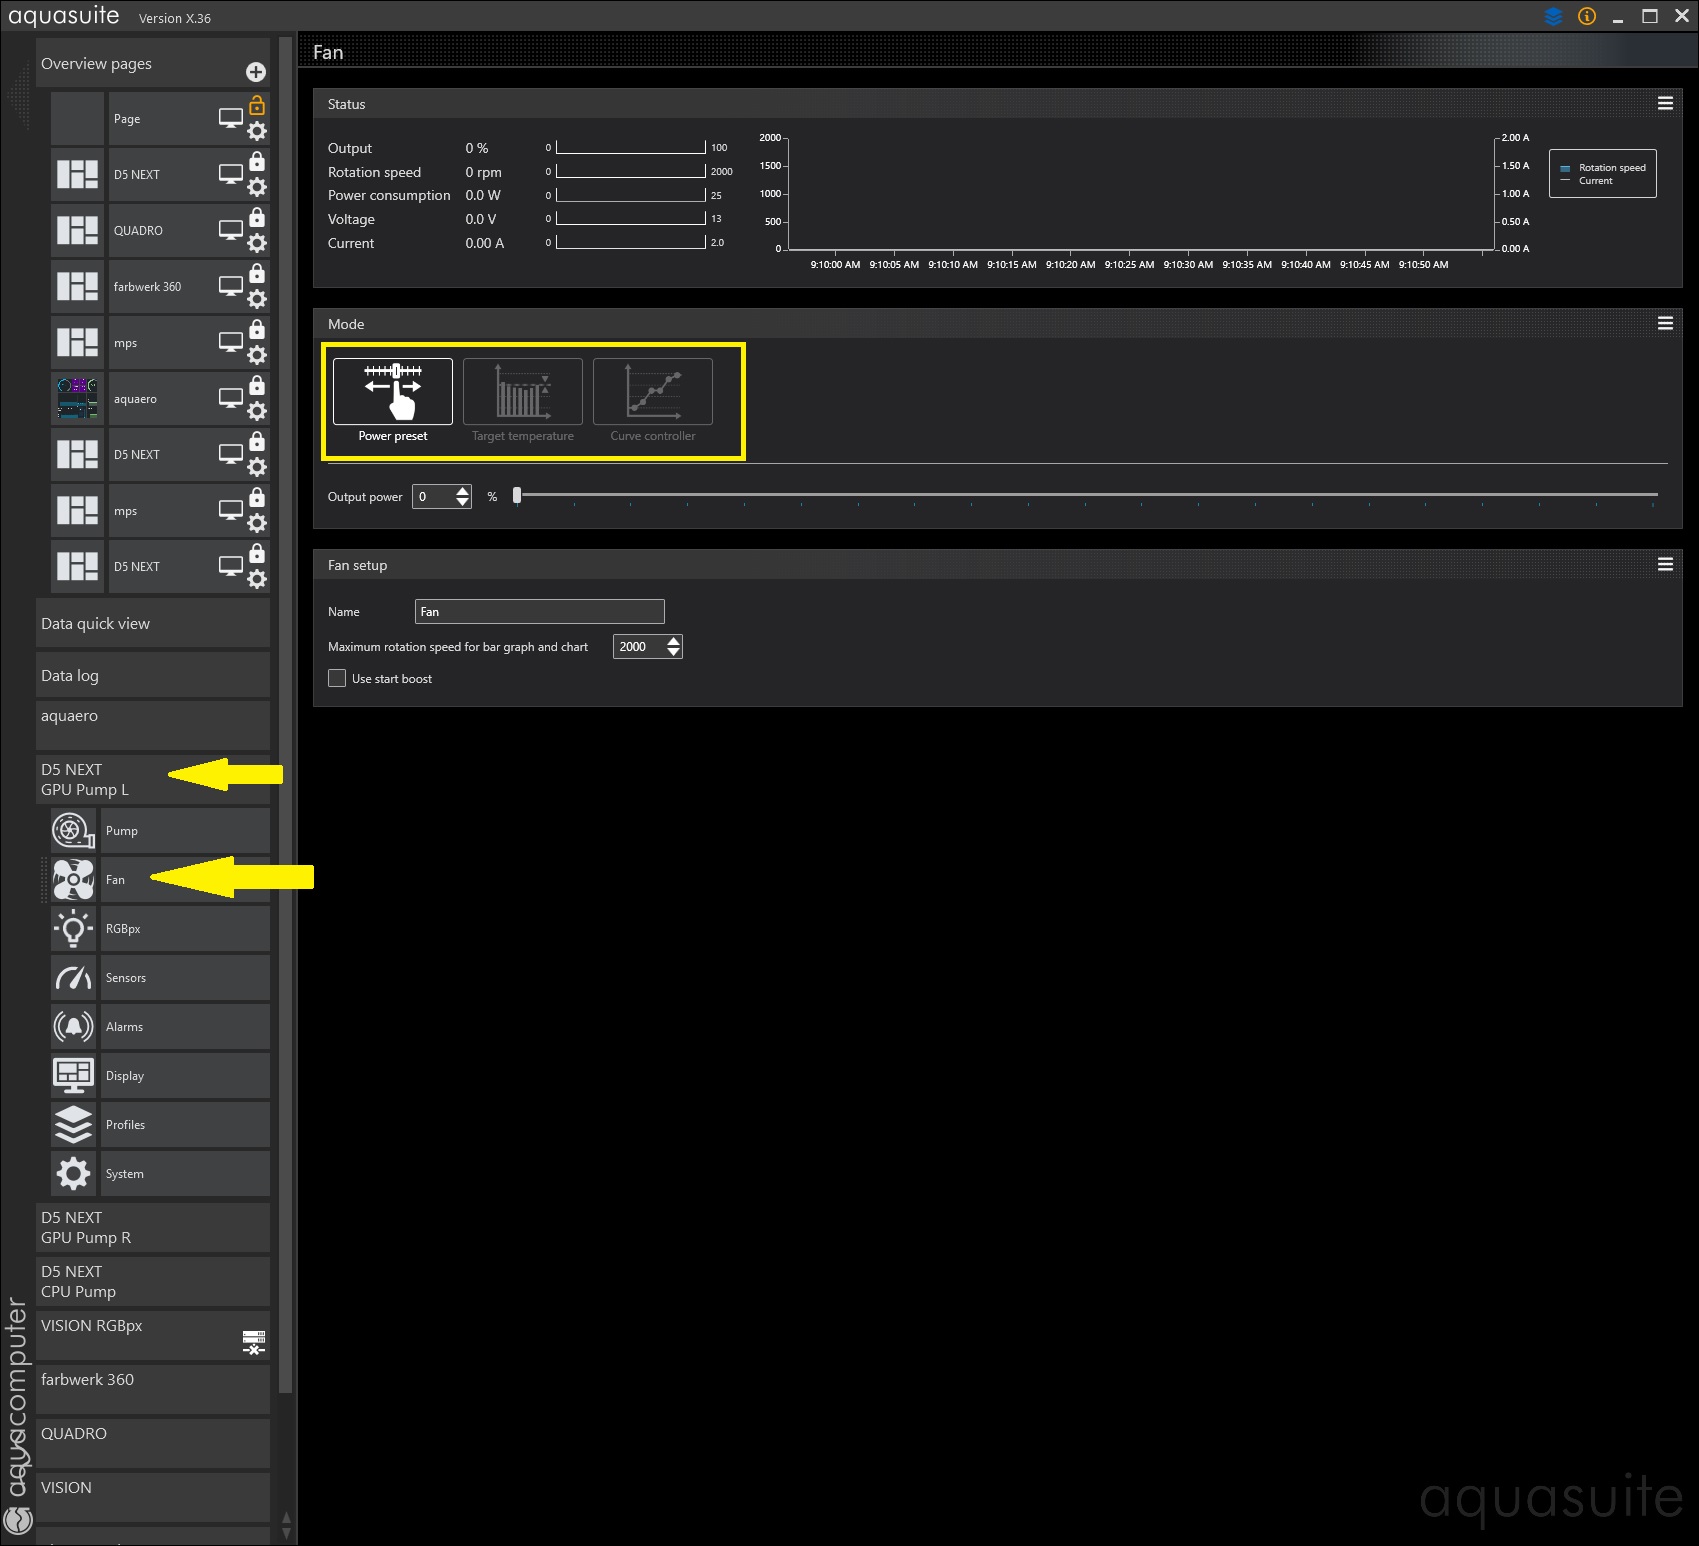Click the Output power percentage value field
Image resolution: width=1699 pixels, height=1546 pixels.
coord(434,497)
